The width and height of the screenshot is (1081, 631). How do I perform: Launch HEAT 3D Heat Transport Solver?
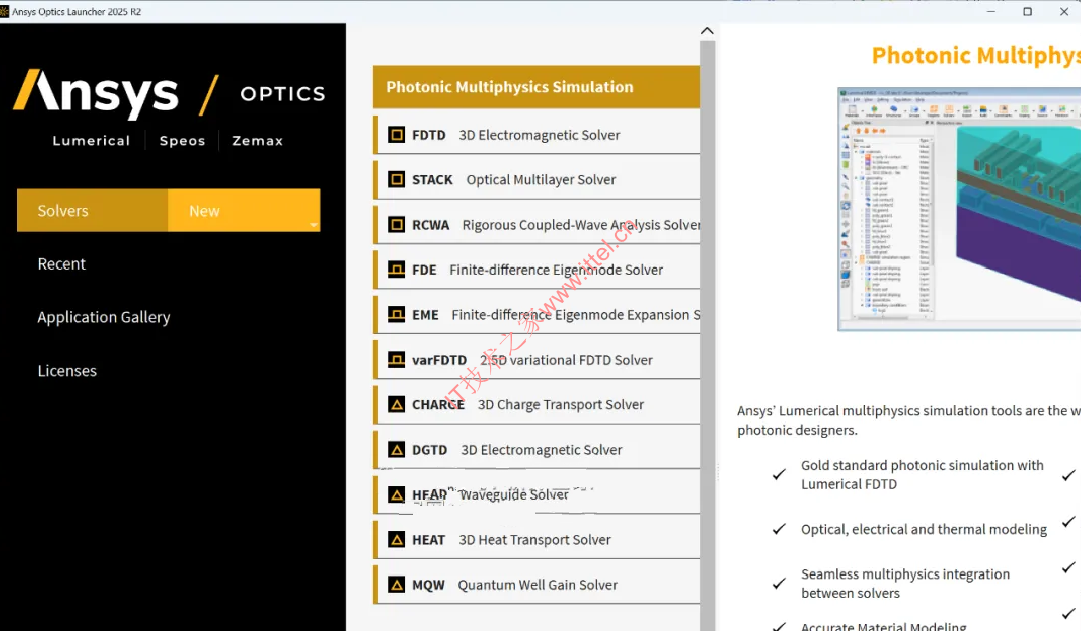tap(534, 540)
